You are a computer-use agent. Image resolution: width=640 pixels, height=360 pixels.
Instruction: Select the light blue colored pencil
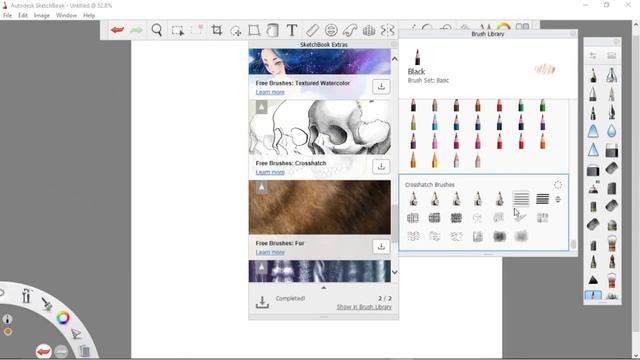[x=434, y=122]
